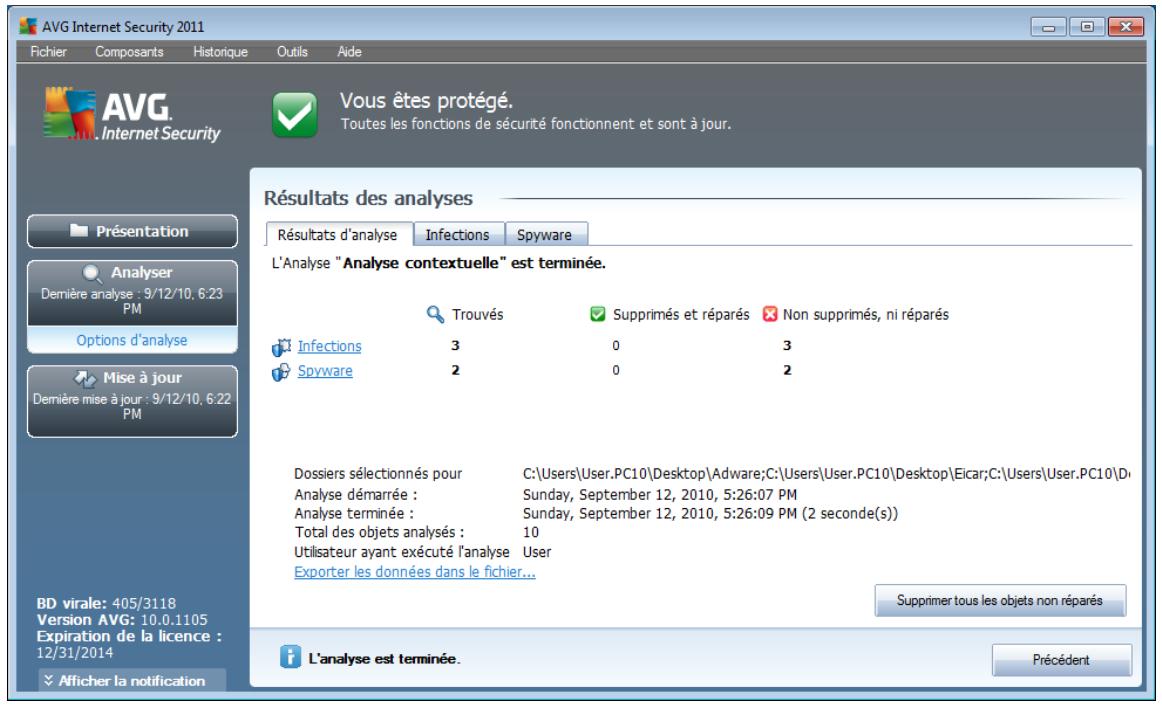The height and width of the screenshot is (706, 1162).
Task: Open Options d'analyse
Action: (x=133, y=340)
